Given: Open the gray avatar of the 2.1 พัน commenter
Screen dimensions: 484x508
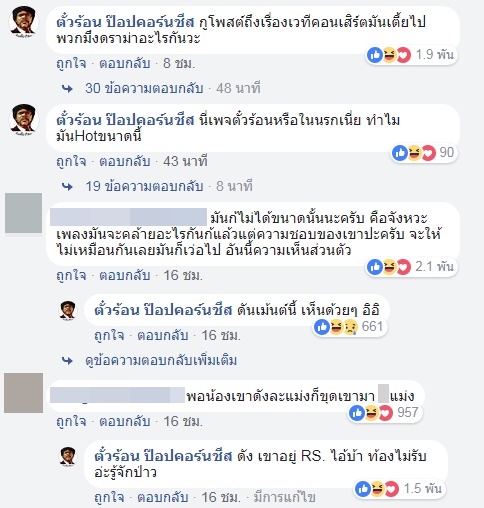Looking at the screenshot, I should 23,213.
